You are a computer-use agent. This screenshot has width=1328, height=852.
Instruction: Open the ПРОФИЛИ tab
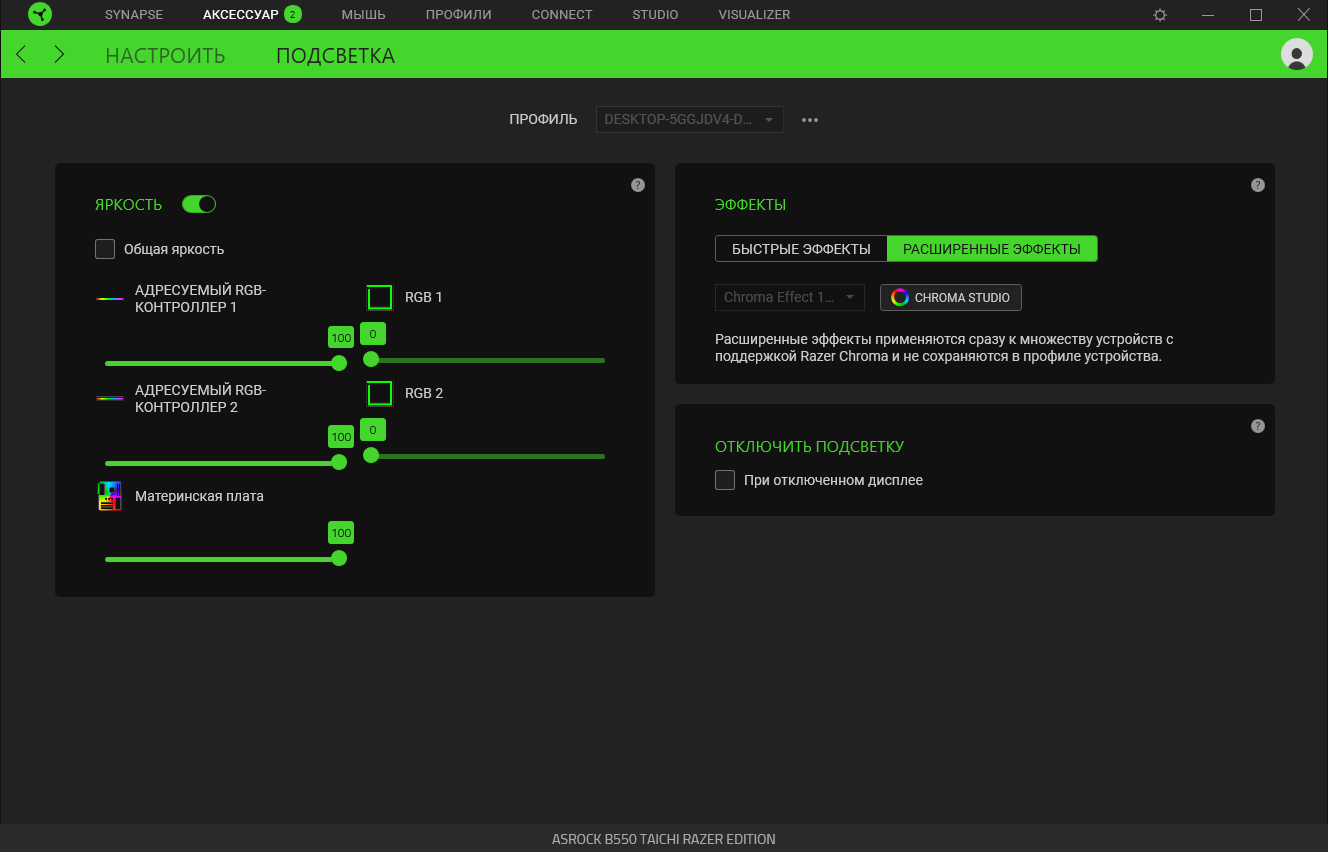coord(458,15)
